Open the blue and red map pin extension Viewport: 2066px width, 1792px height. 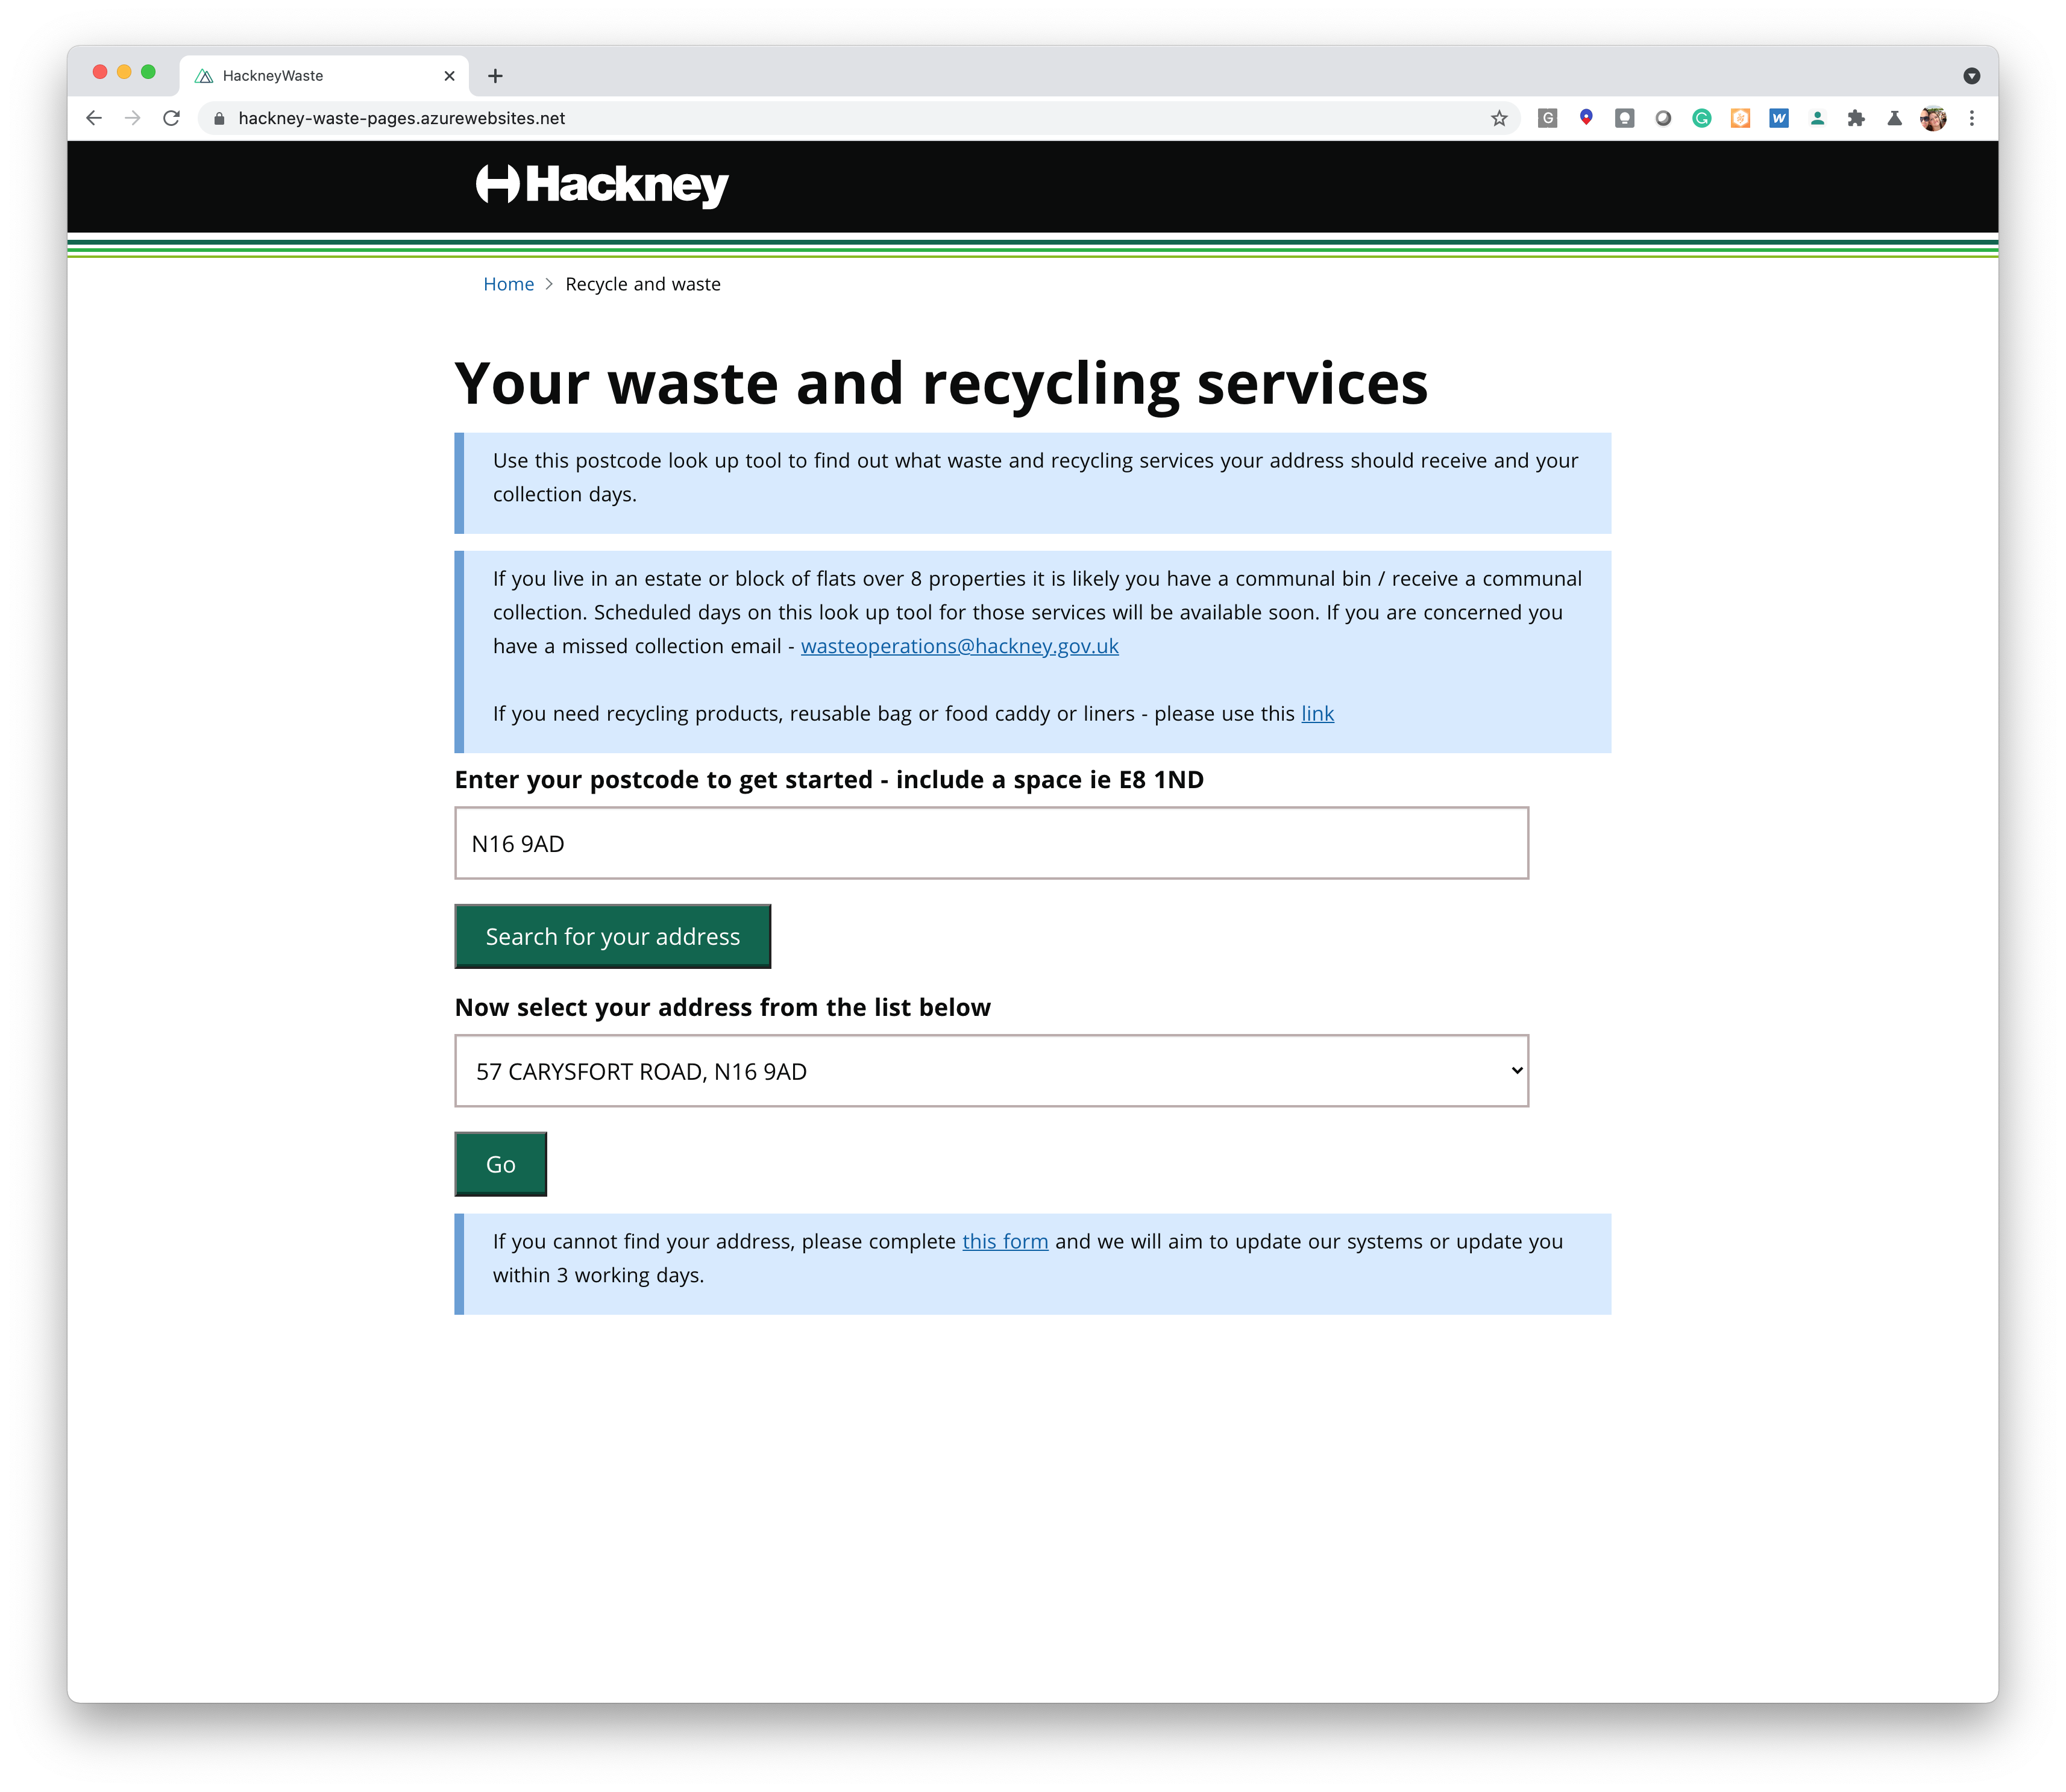(x=1586, y=118)
